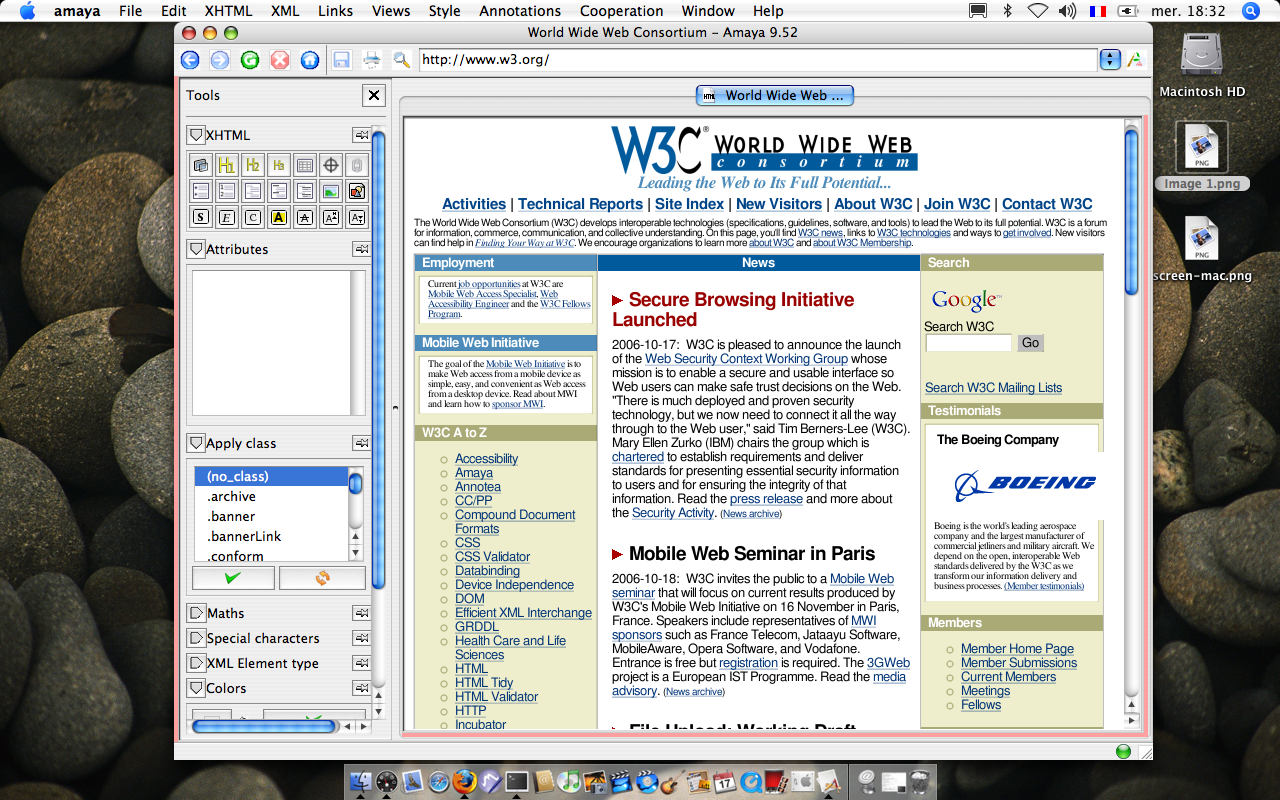The width and height of the screenshot is (1280, 800).
Task: Apply Emphasis style with the E tool
Action: pyautogui.click(x=227, y=217)
